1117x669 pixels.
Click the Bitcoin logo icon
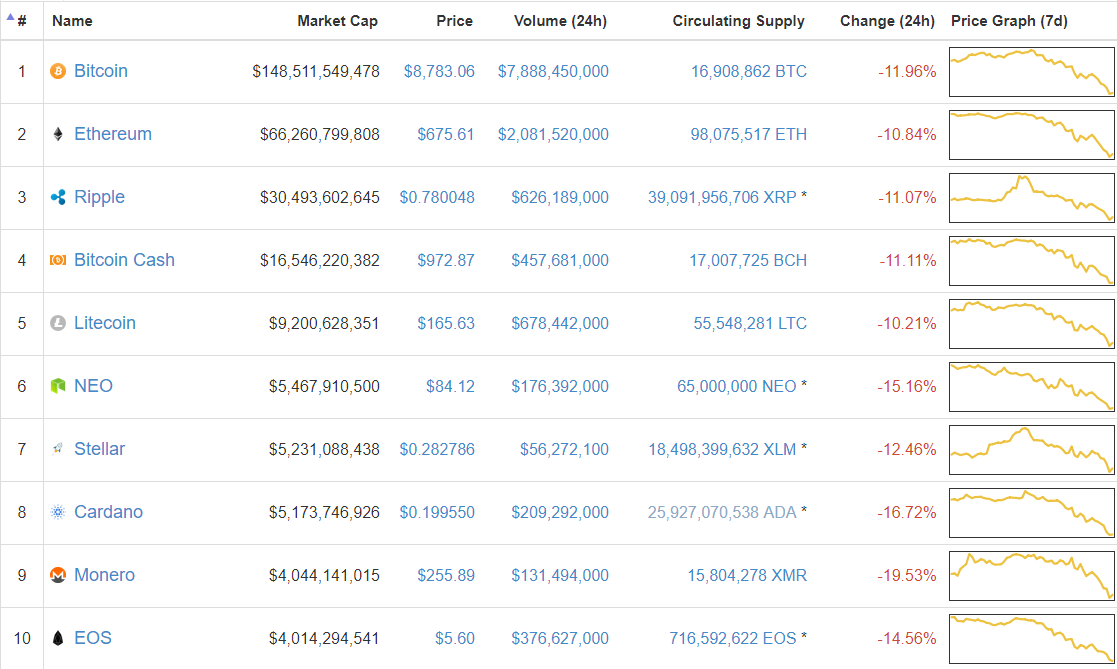(57, 71)
